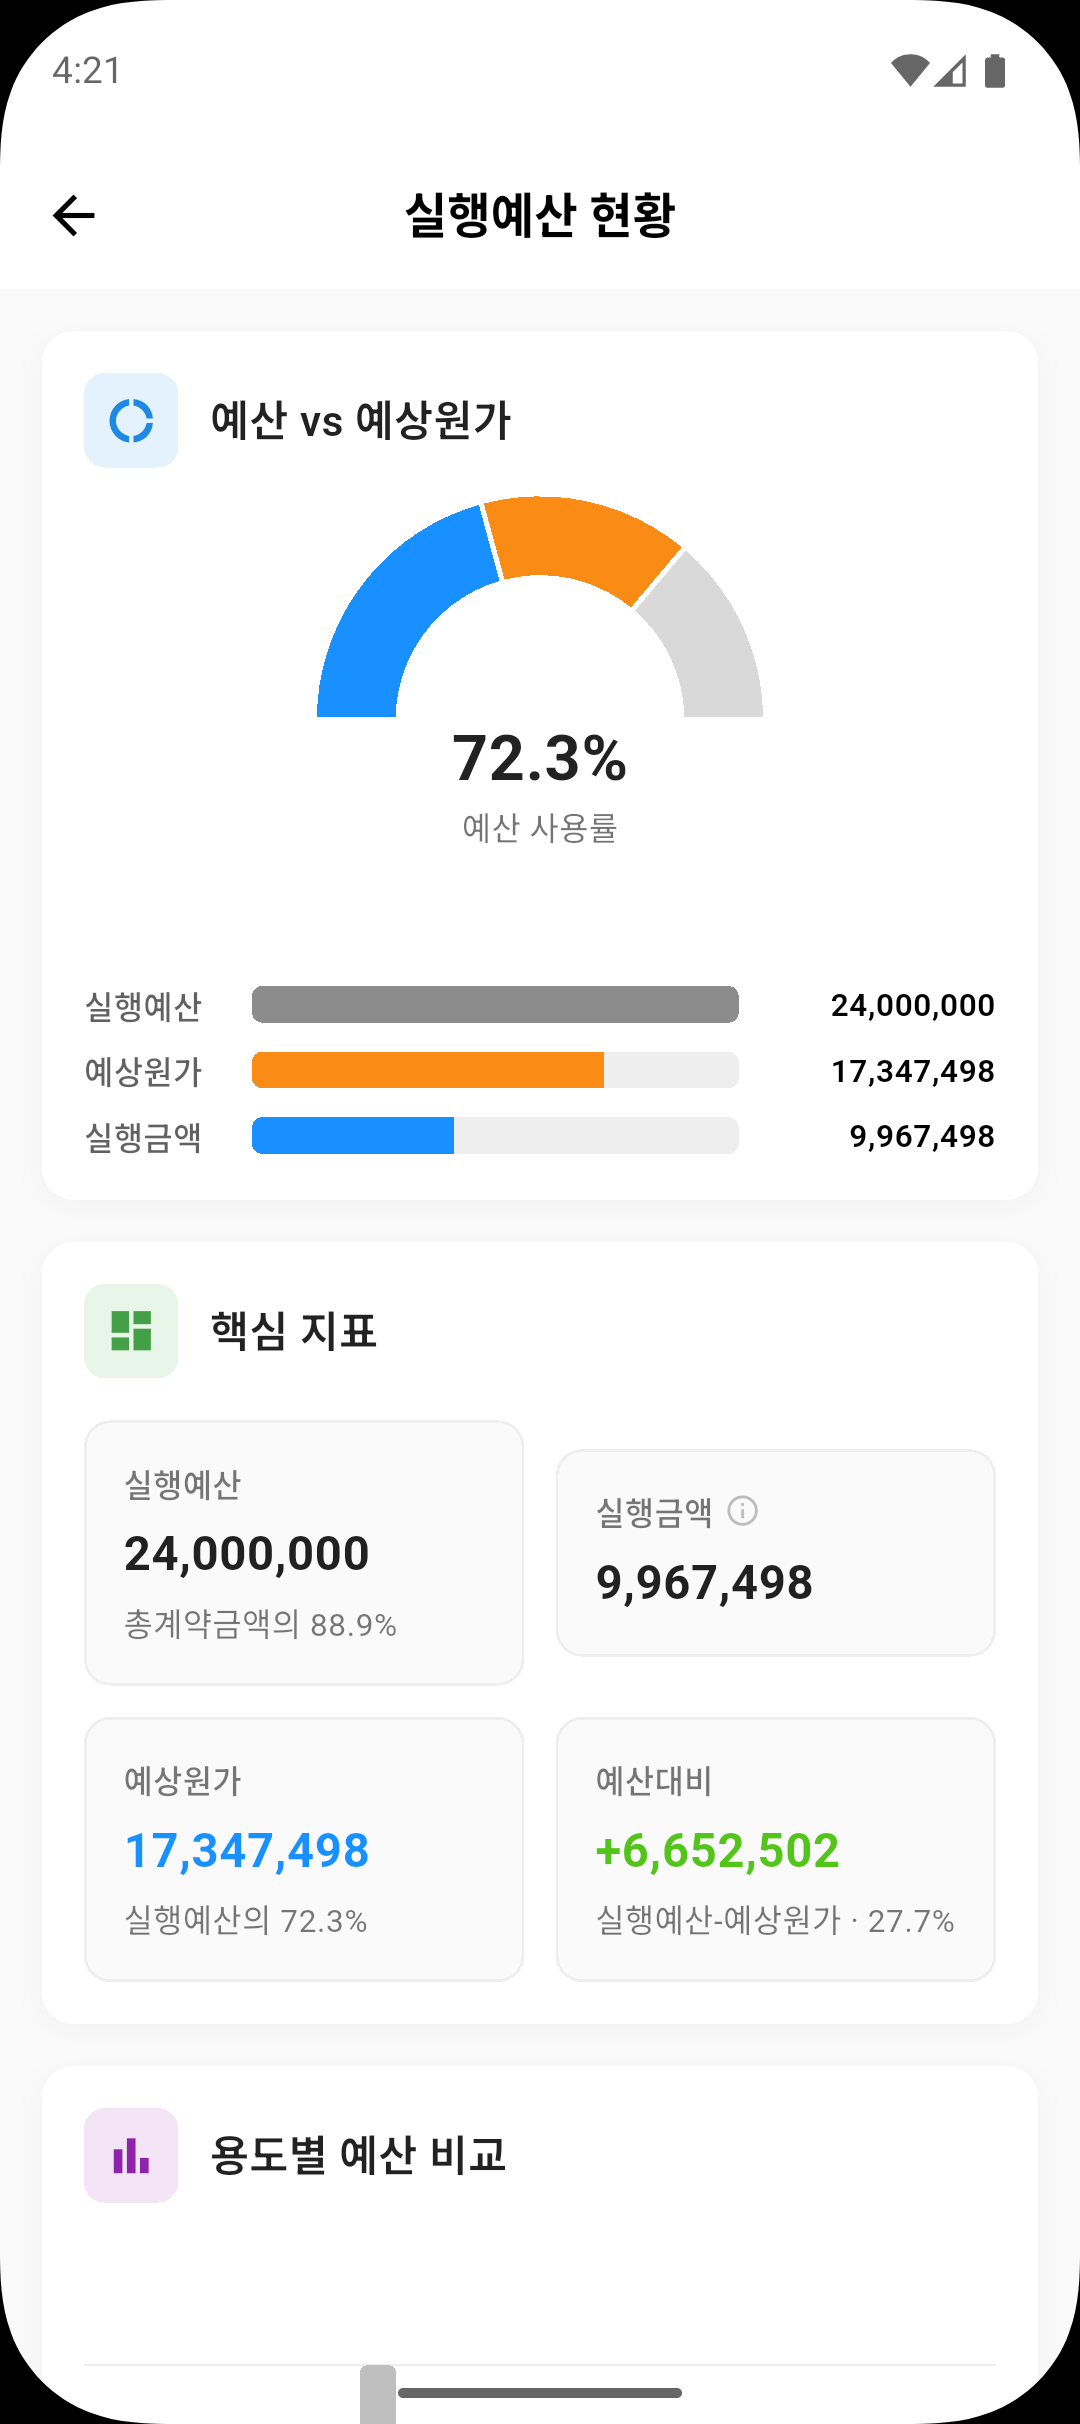
Task: Select the 예산대비 +6,652,502 metric card
Action: click(x=775, y=1849)
